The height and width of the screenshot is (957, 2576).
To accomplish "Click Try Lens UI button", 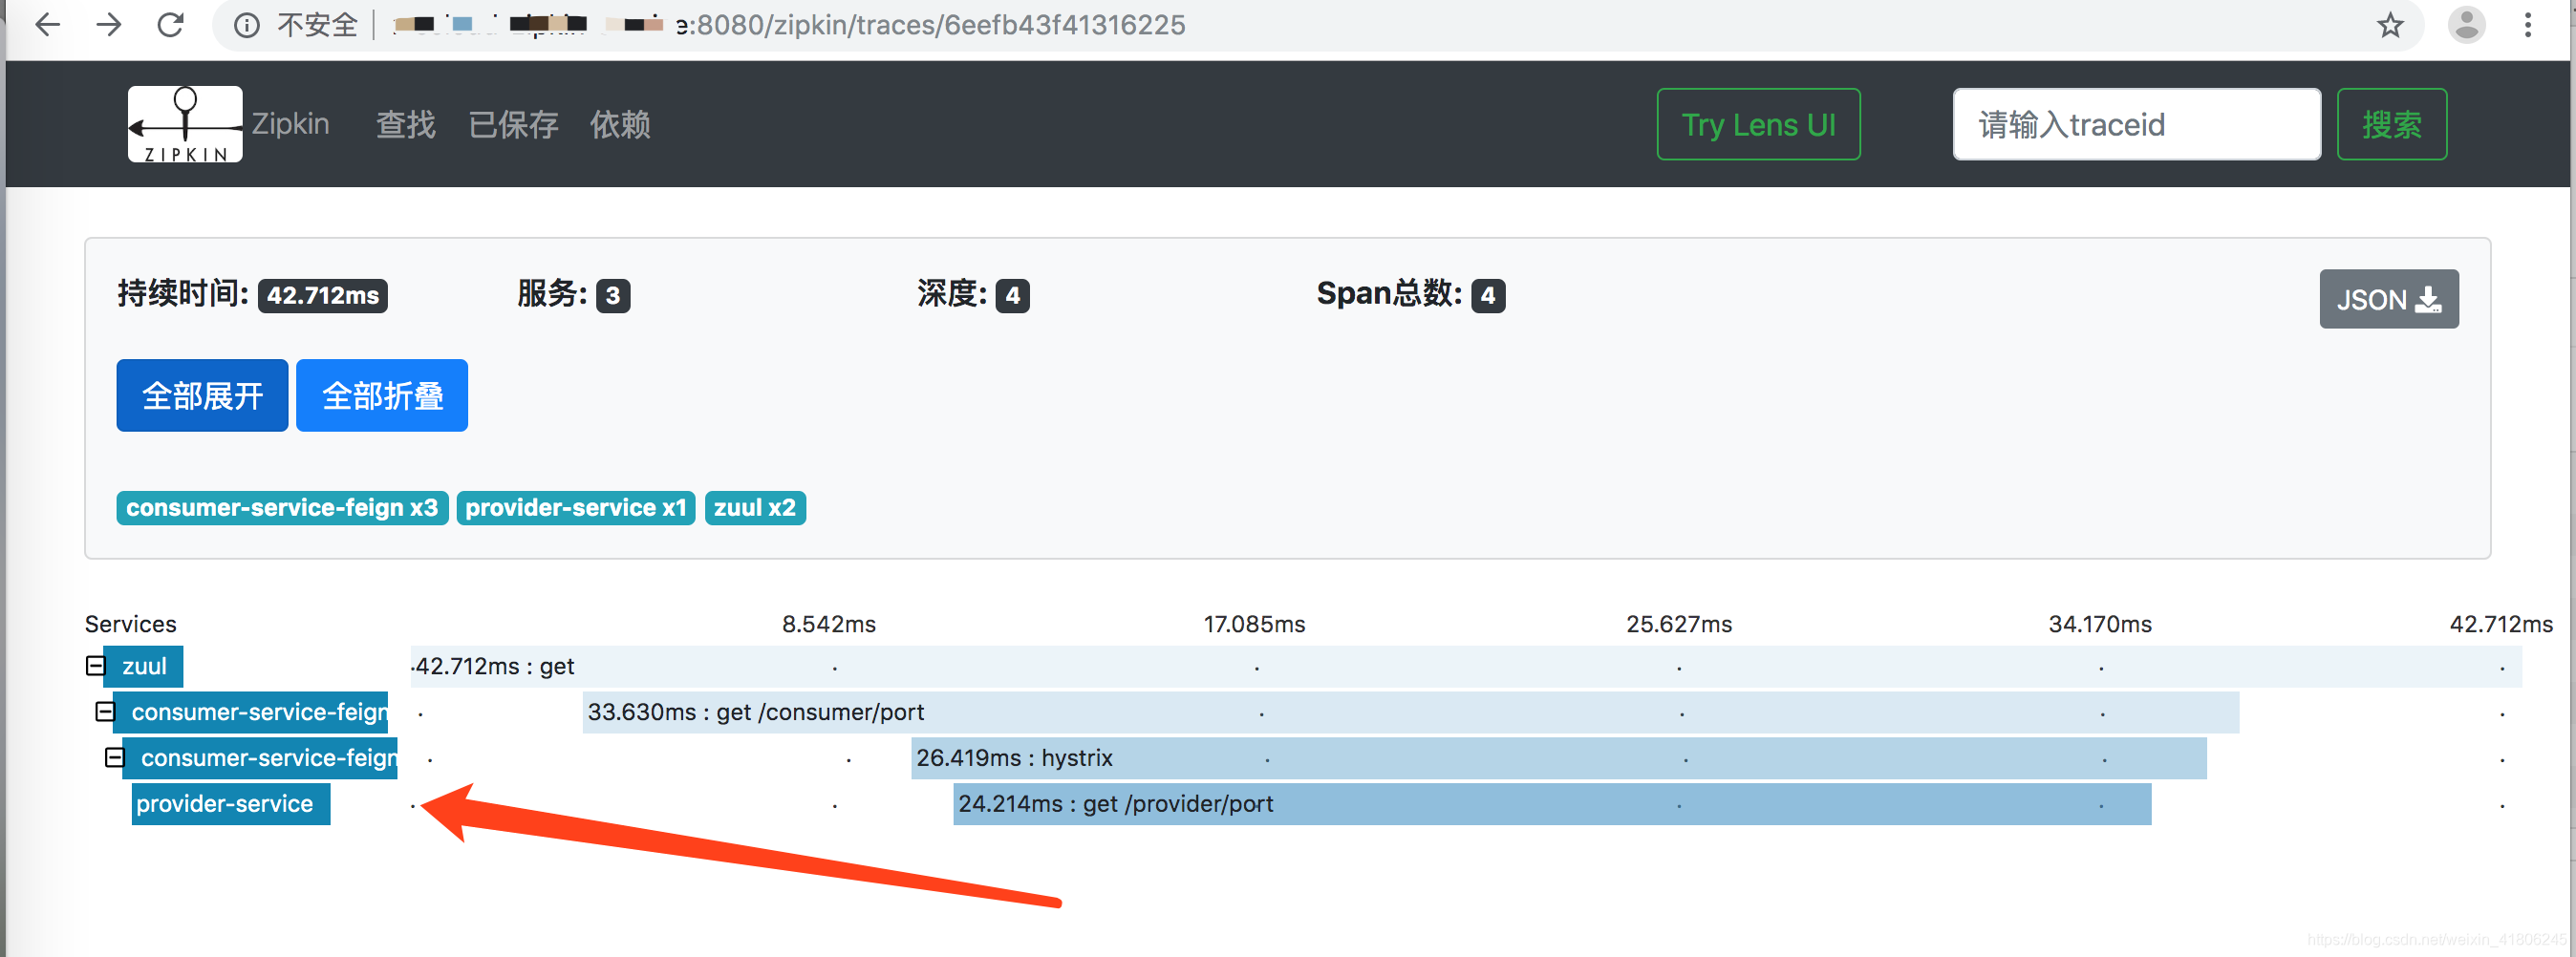I will pyautogui.click(x=1758, y=124).
